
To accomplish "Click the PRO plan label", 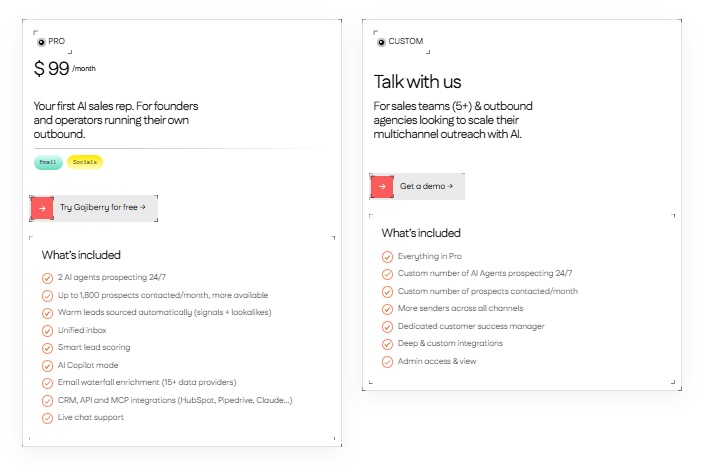I will click(x=57, y=41).
